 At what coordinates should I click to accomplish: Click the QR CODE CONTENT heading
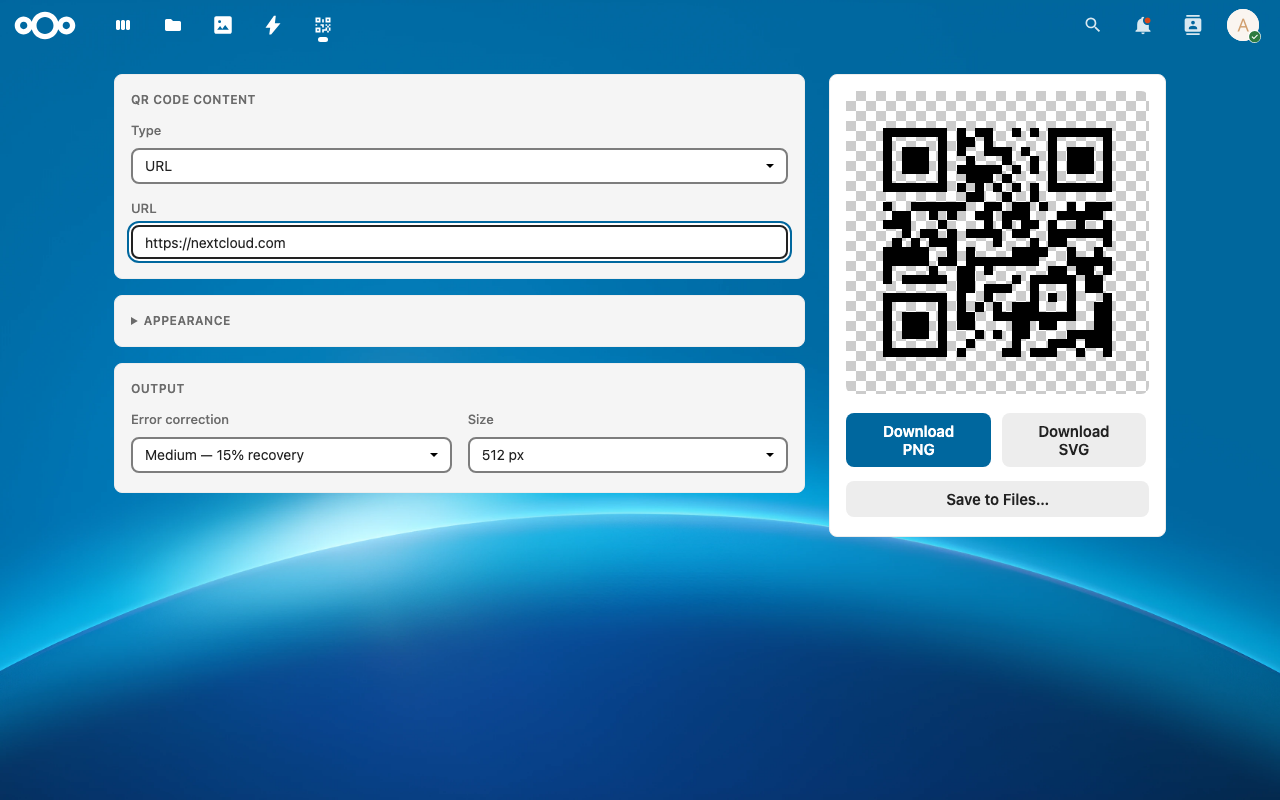coord(193,100)
